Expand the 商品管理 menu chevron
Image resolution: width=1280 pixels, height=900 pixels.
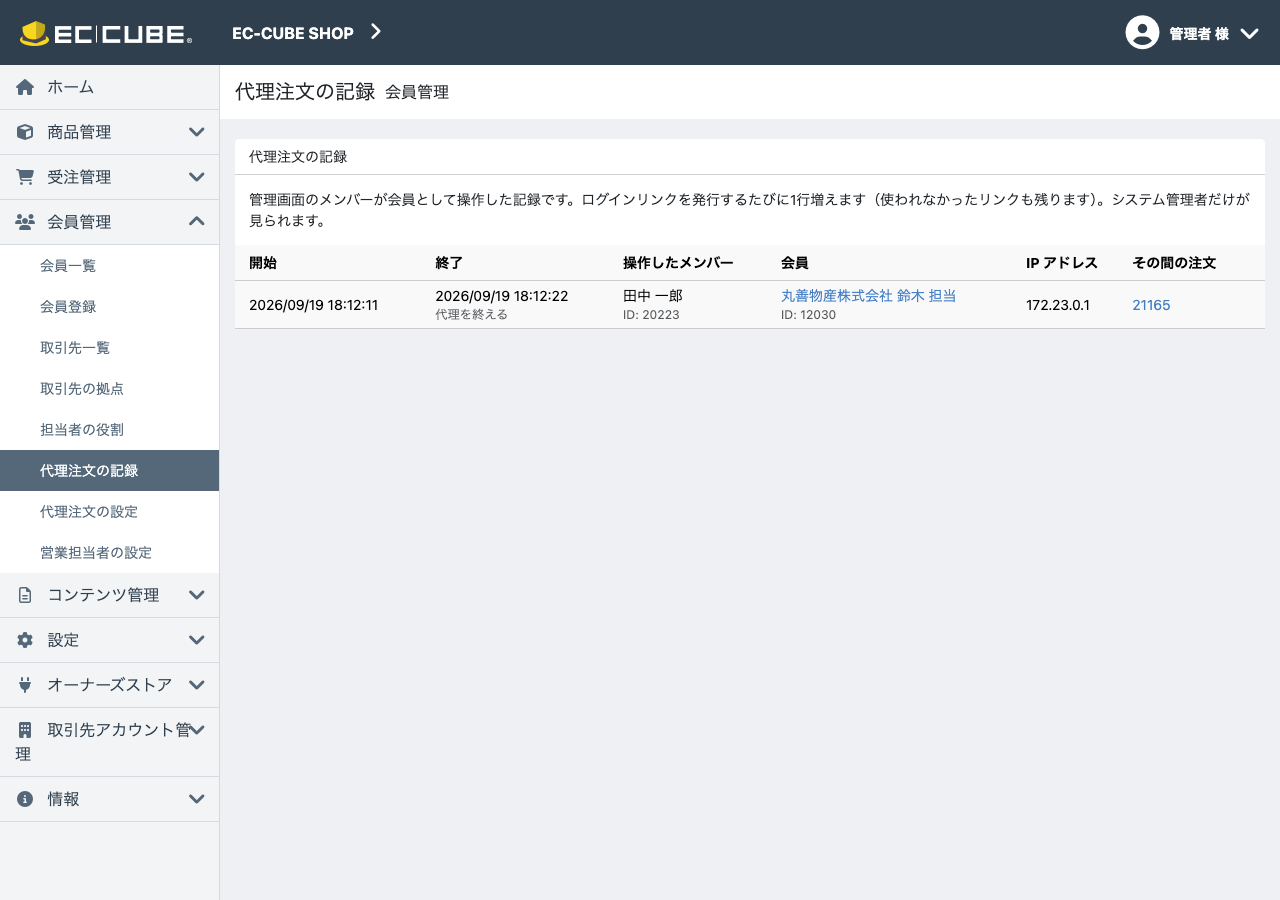pos(197,132)
